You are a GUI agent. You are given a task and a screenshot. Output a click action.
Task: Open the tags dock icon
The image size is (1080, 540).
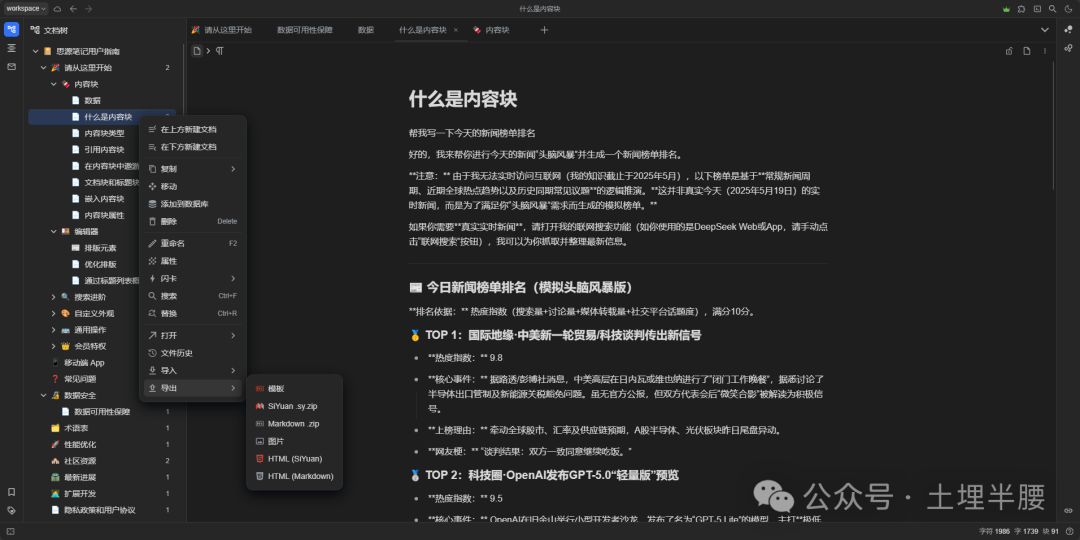click(11, 510)
